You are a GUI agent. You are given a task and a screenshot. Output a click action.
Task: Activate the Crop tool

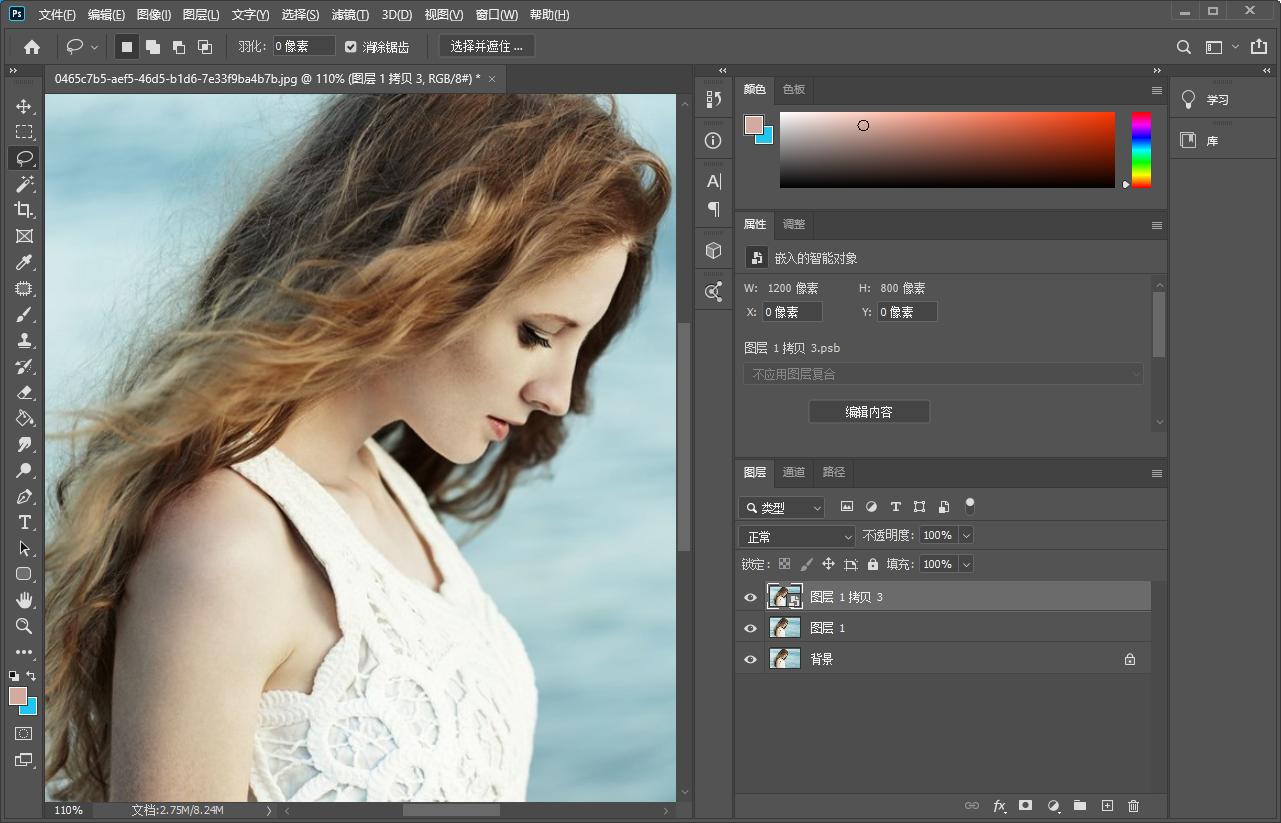point(24,210)
